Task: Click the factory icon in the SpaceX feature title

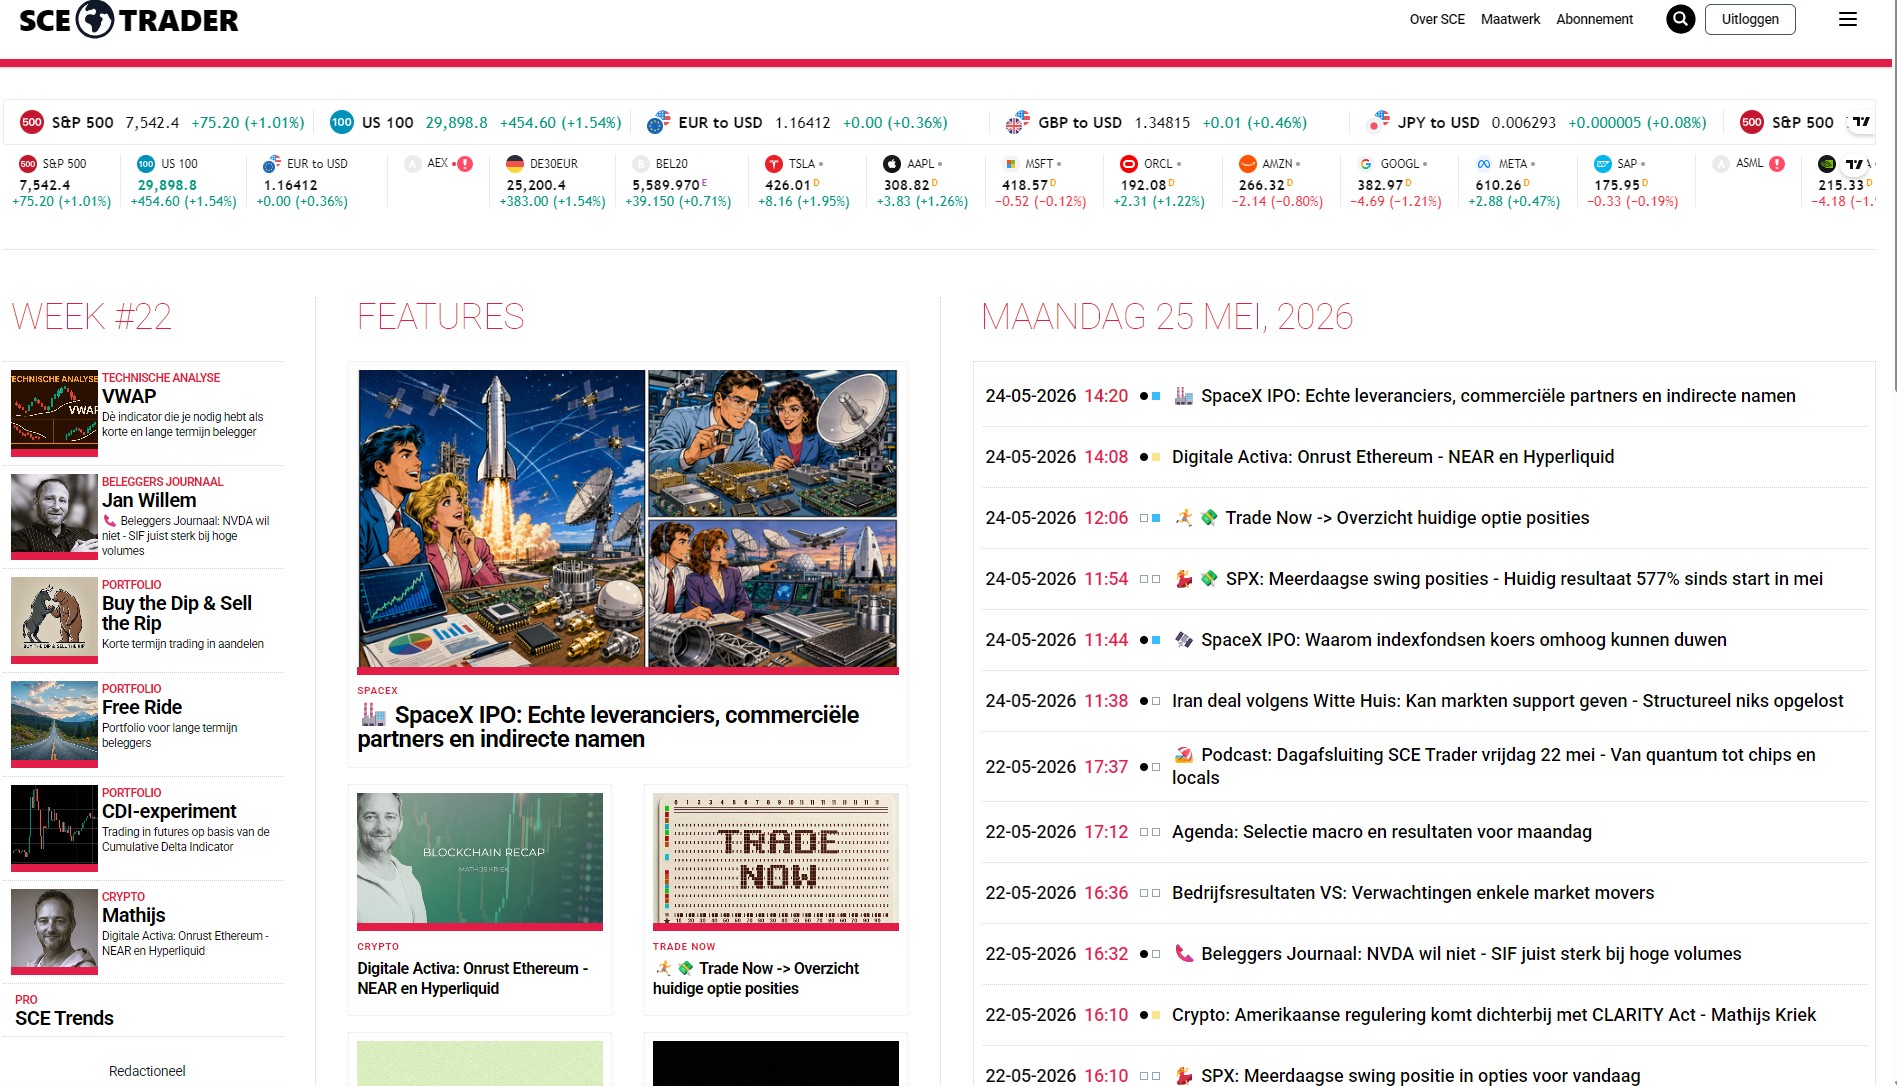Action: [x=373, y=715]
